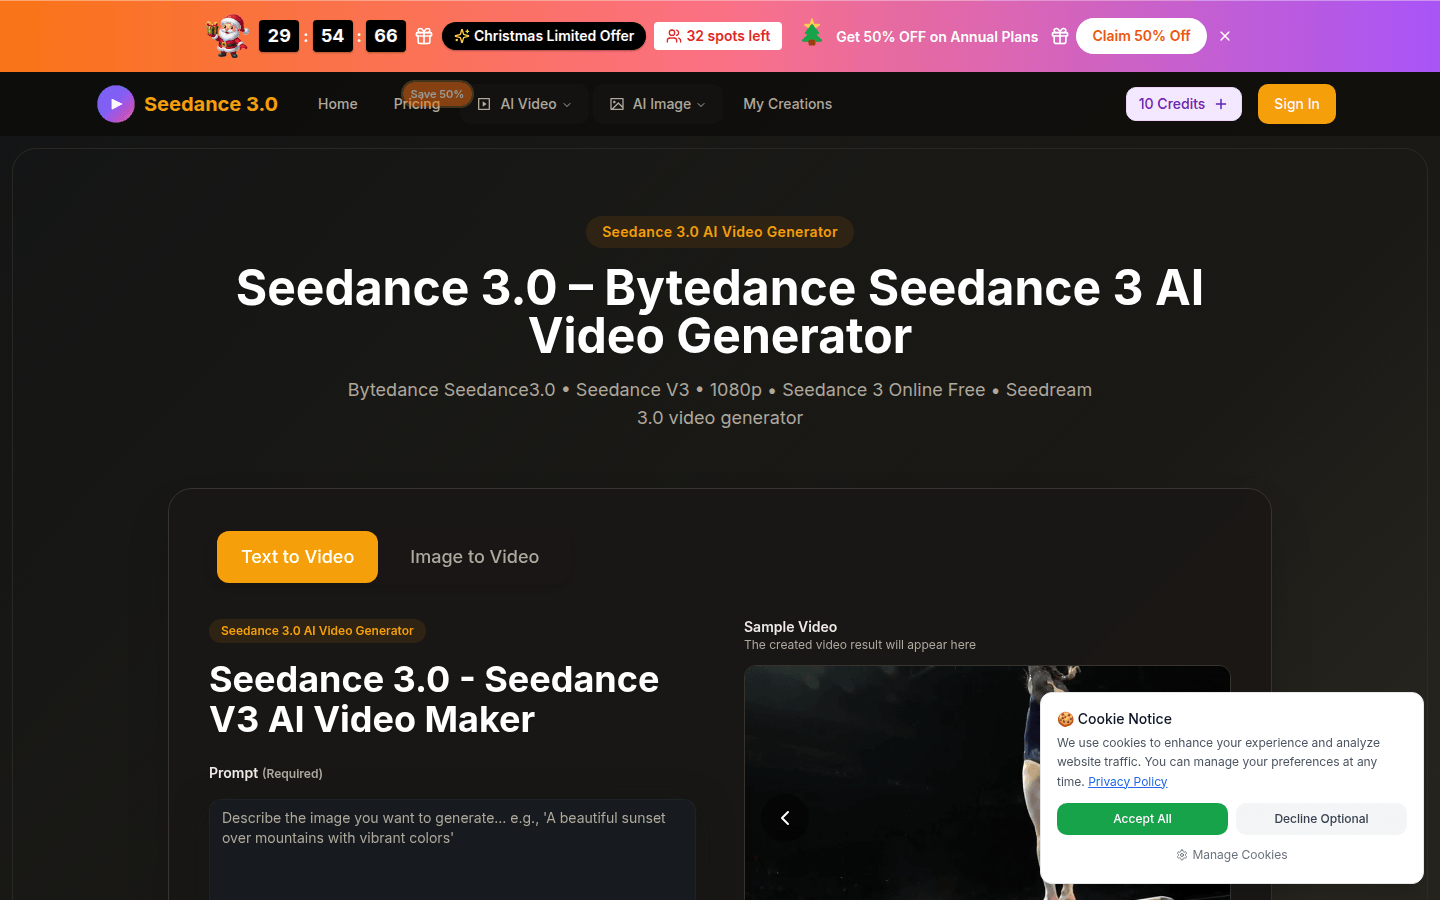Click the Christmas tree icon in banner

click(812, 34)
